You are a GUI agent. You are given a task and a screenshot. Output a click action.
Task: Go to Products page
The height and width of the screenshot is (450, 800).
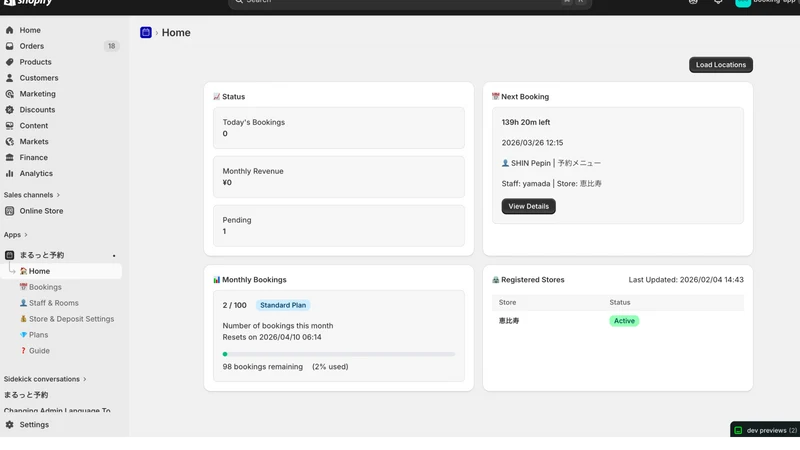(x=35, y=62)
